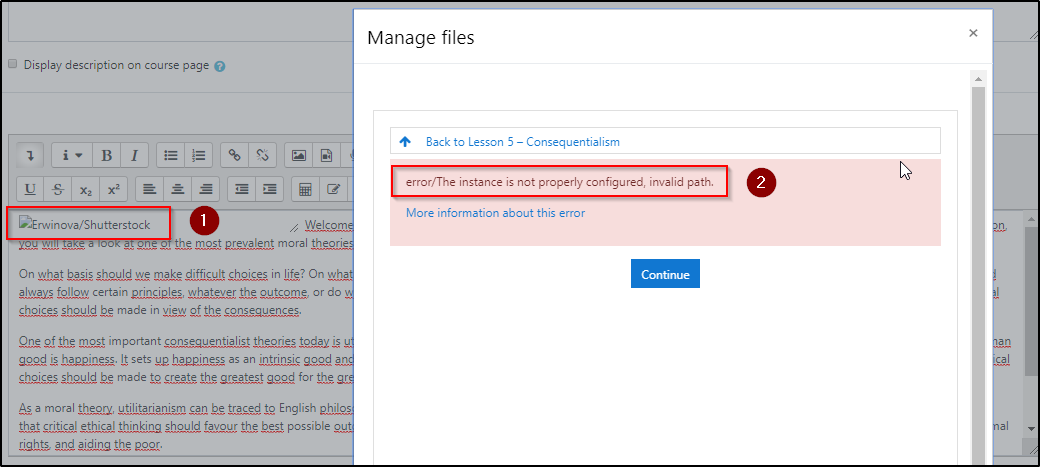Close the Manage files dialog
1040x467 pixels.
(973, 33)
